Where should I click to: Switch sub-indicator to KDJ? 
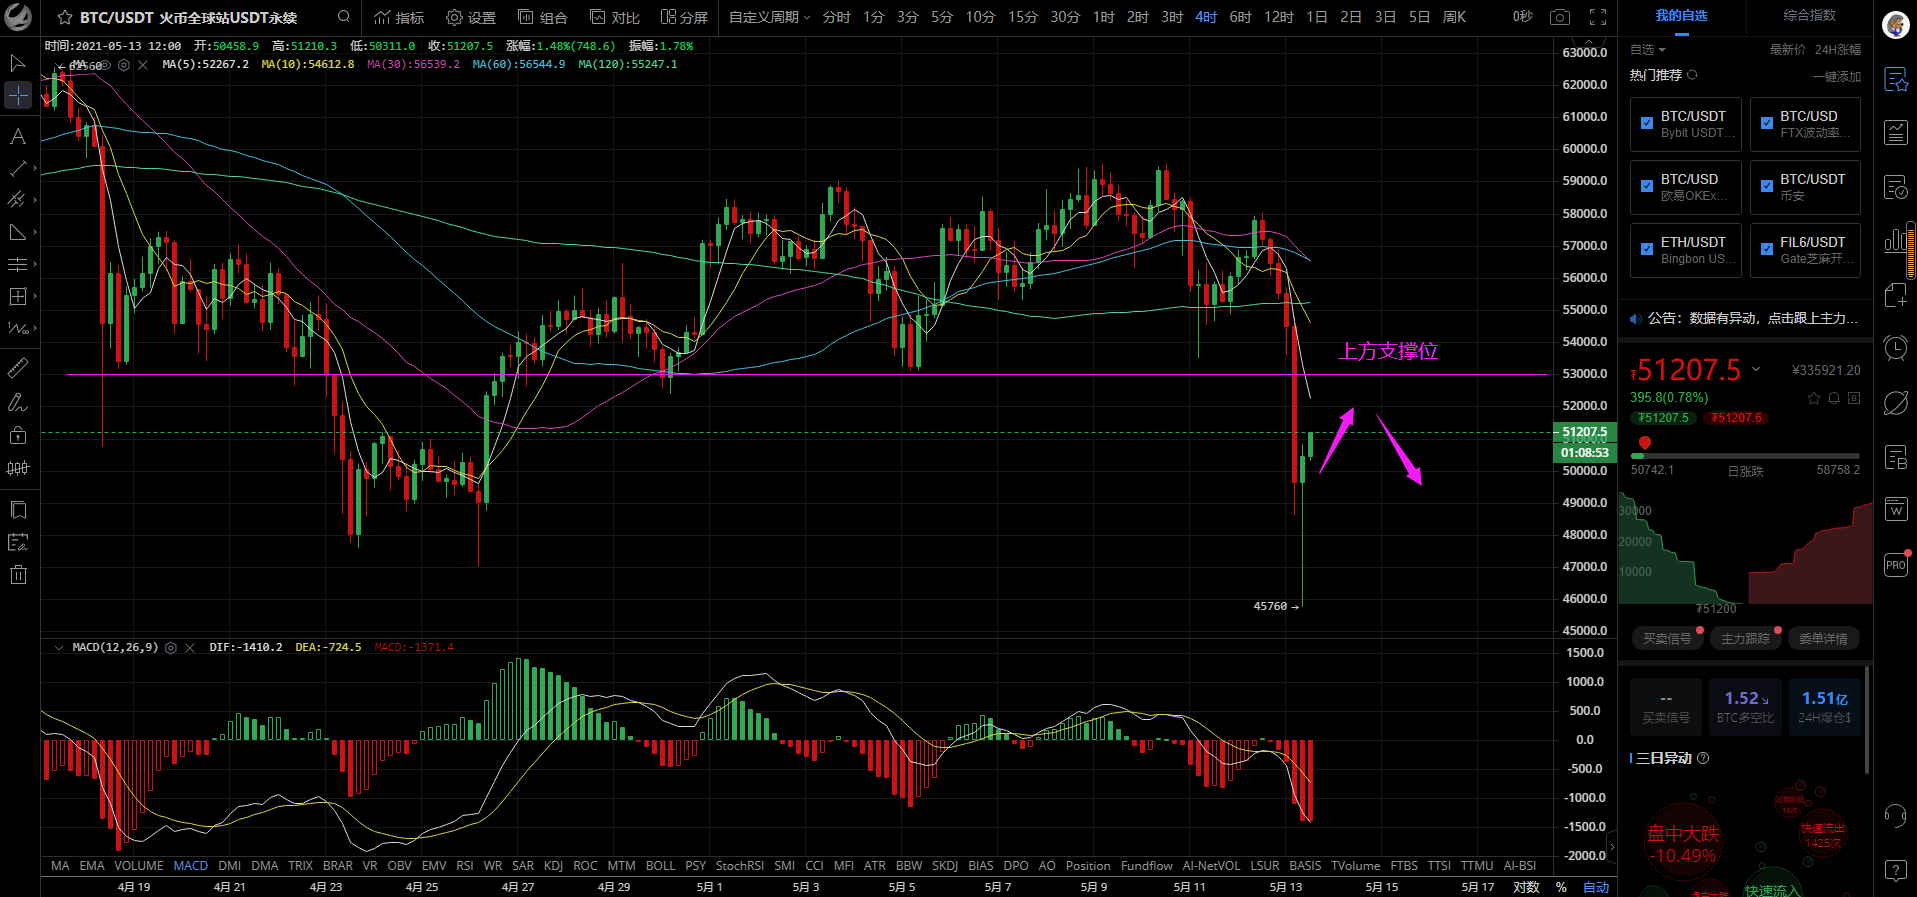tap(553, 866)
